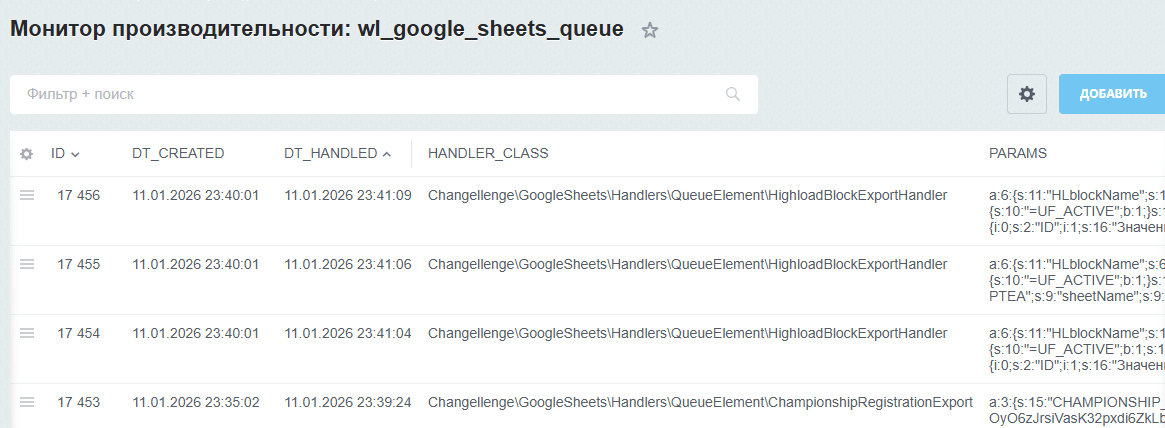The height and width of the screenshot is (428, 1165).
Task: Click ID cell 17 456
Action: point(78,196)
